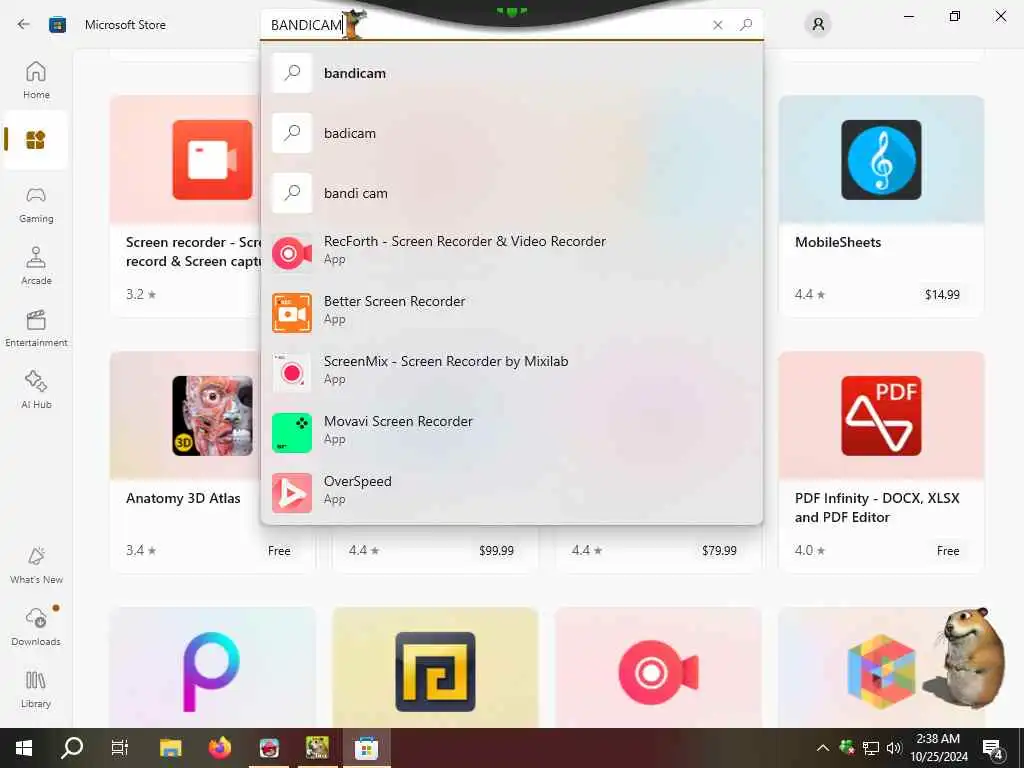The height and width of the screenshot is (768, 1024).
Task: Open the user profile icon
Action: 818,25
